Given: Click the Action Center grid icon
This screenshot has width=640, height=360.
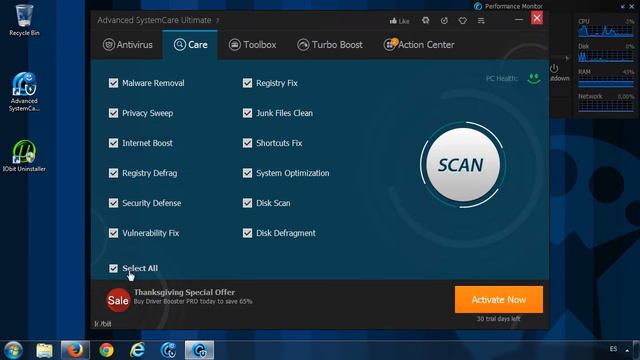Looking at the screenshot, I should 389,44.
